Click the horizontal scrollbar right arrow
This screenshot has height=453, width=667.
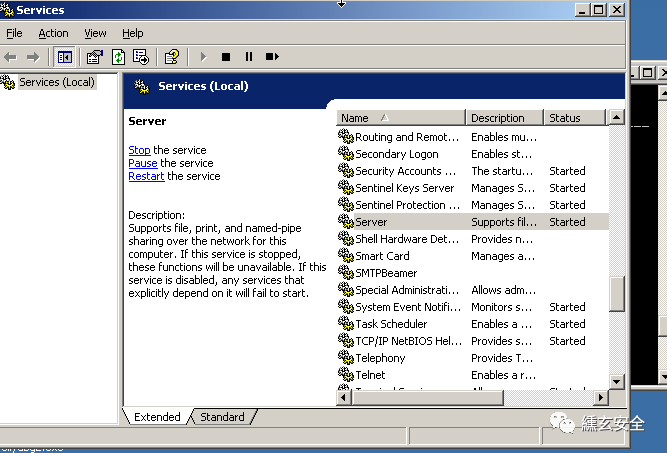coord(601,398)
